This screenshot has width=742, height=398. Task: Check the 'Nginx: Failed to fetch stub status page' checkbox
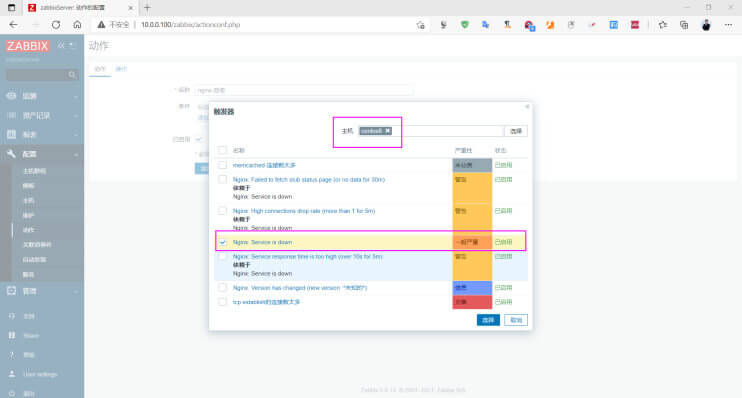(x=222, y=179)
